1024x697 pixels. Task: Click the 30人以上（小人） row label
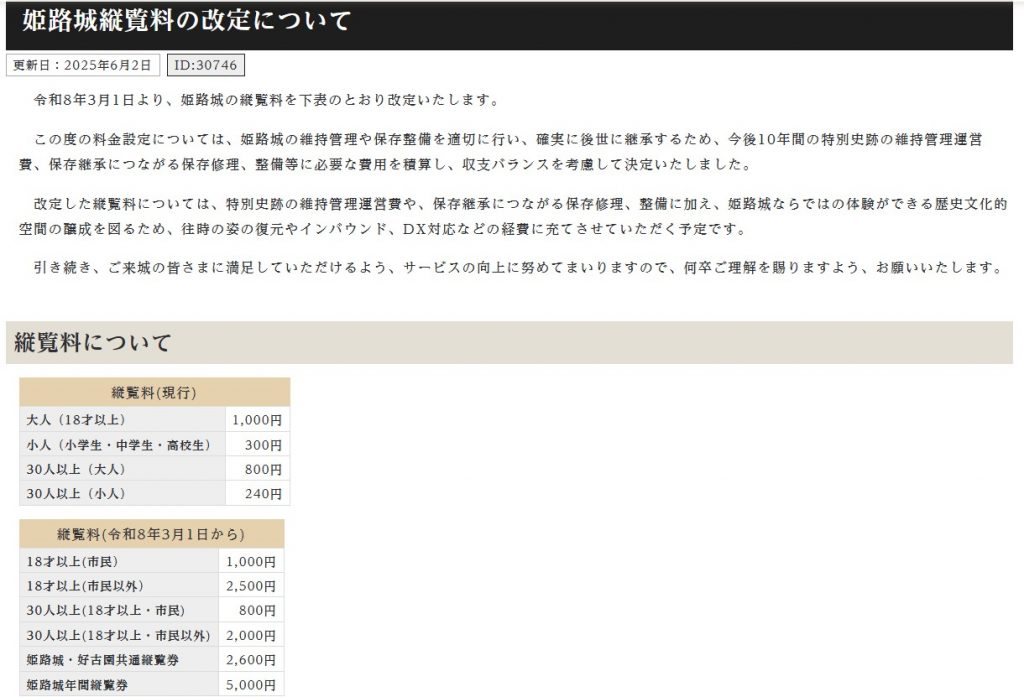click(x=76, y=494)
